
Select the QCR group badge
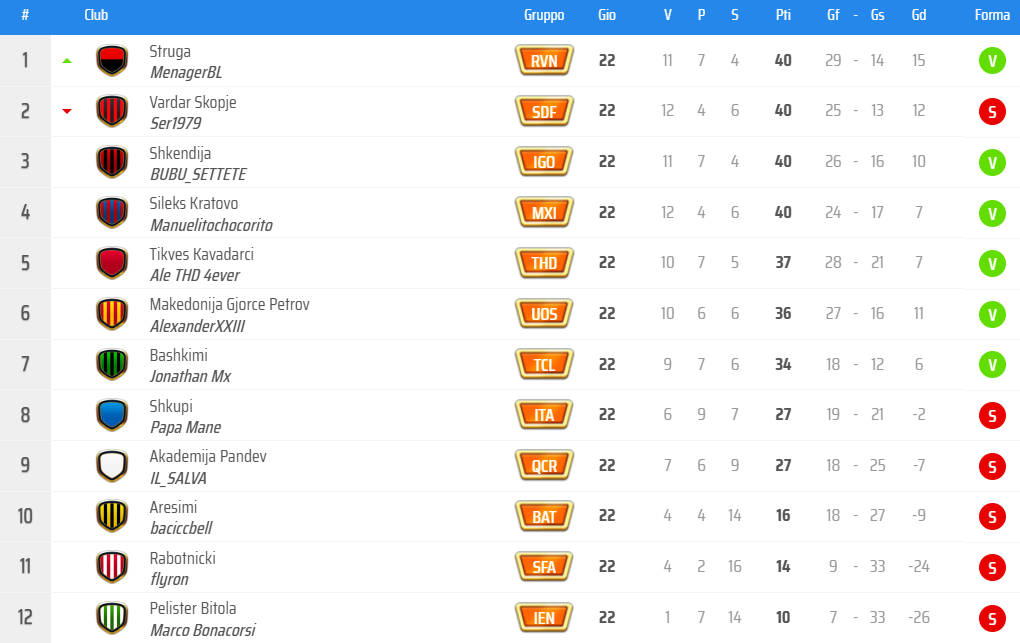(x=544, y=466)
